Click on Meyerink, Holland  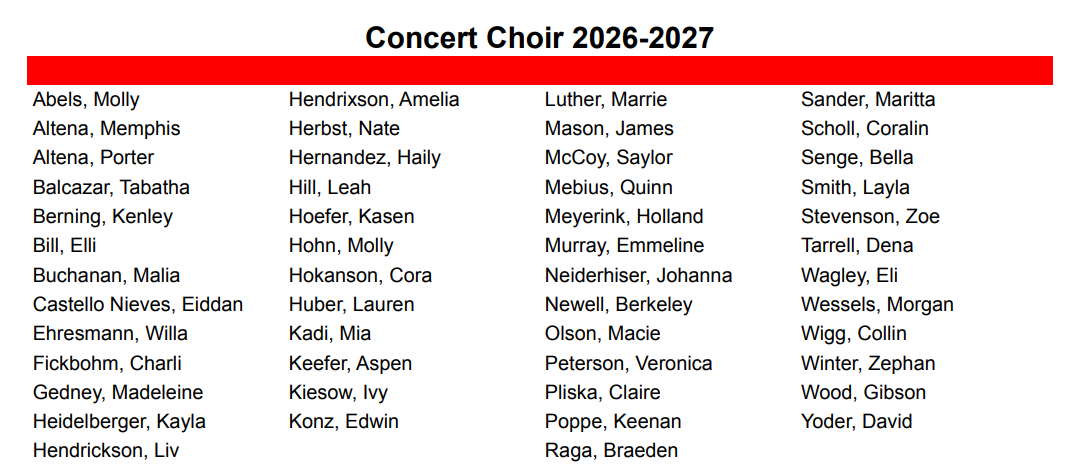pyautogui.click(x=624, y=216)
